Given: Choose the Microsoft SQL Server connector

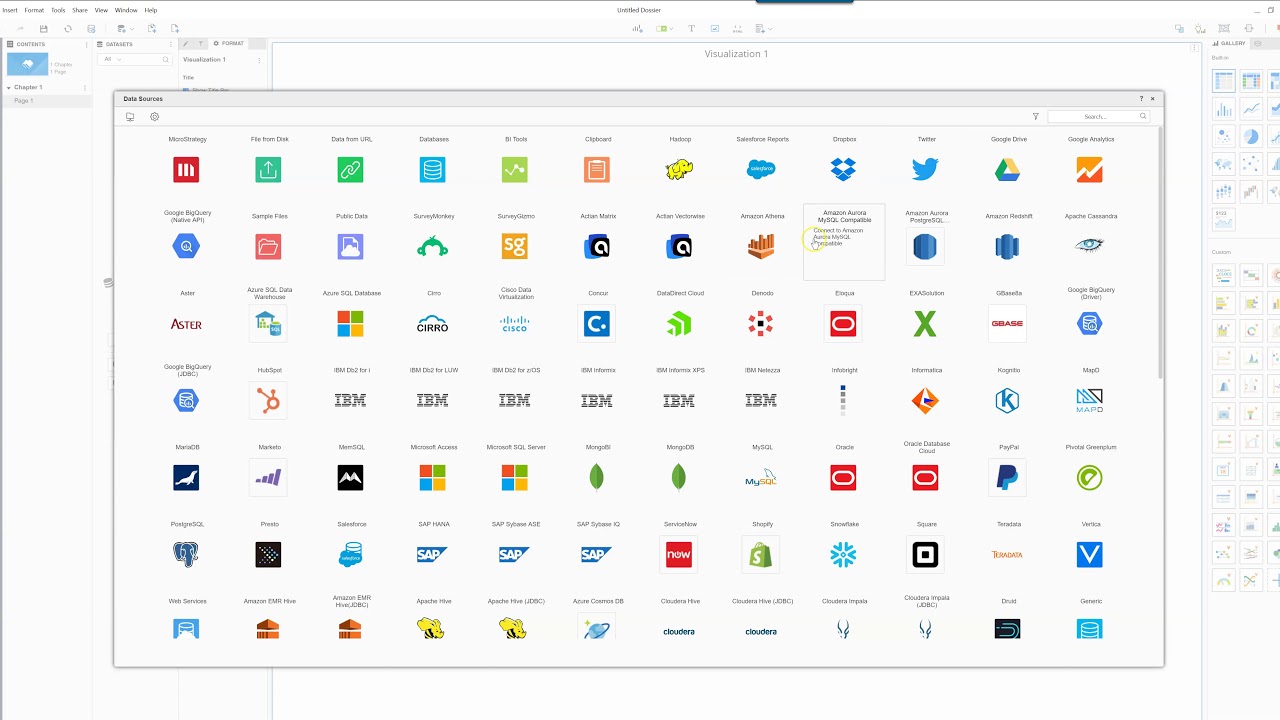Looking at the screenshot, I should [515, 478].
